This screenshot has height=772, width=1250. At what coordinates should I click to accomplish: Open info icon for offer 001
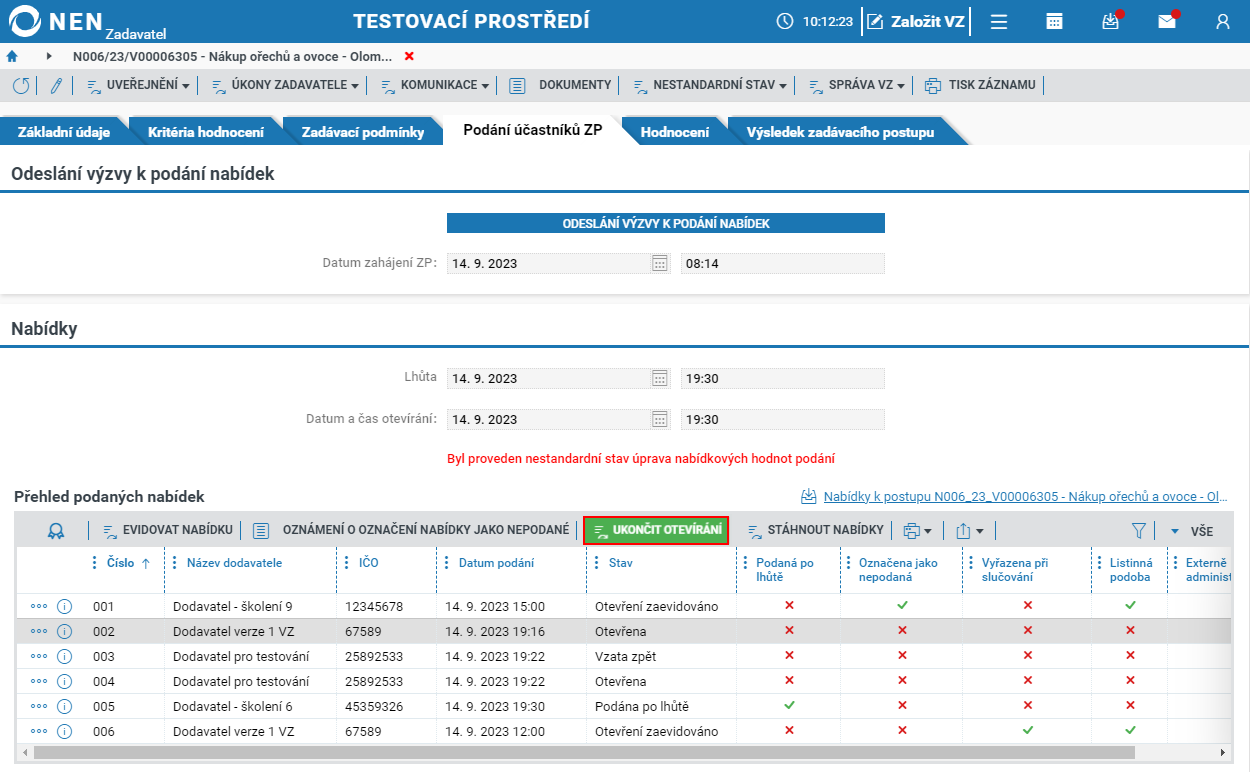point(65,606)
